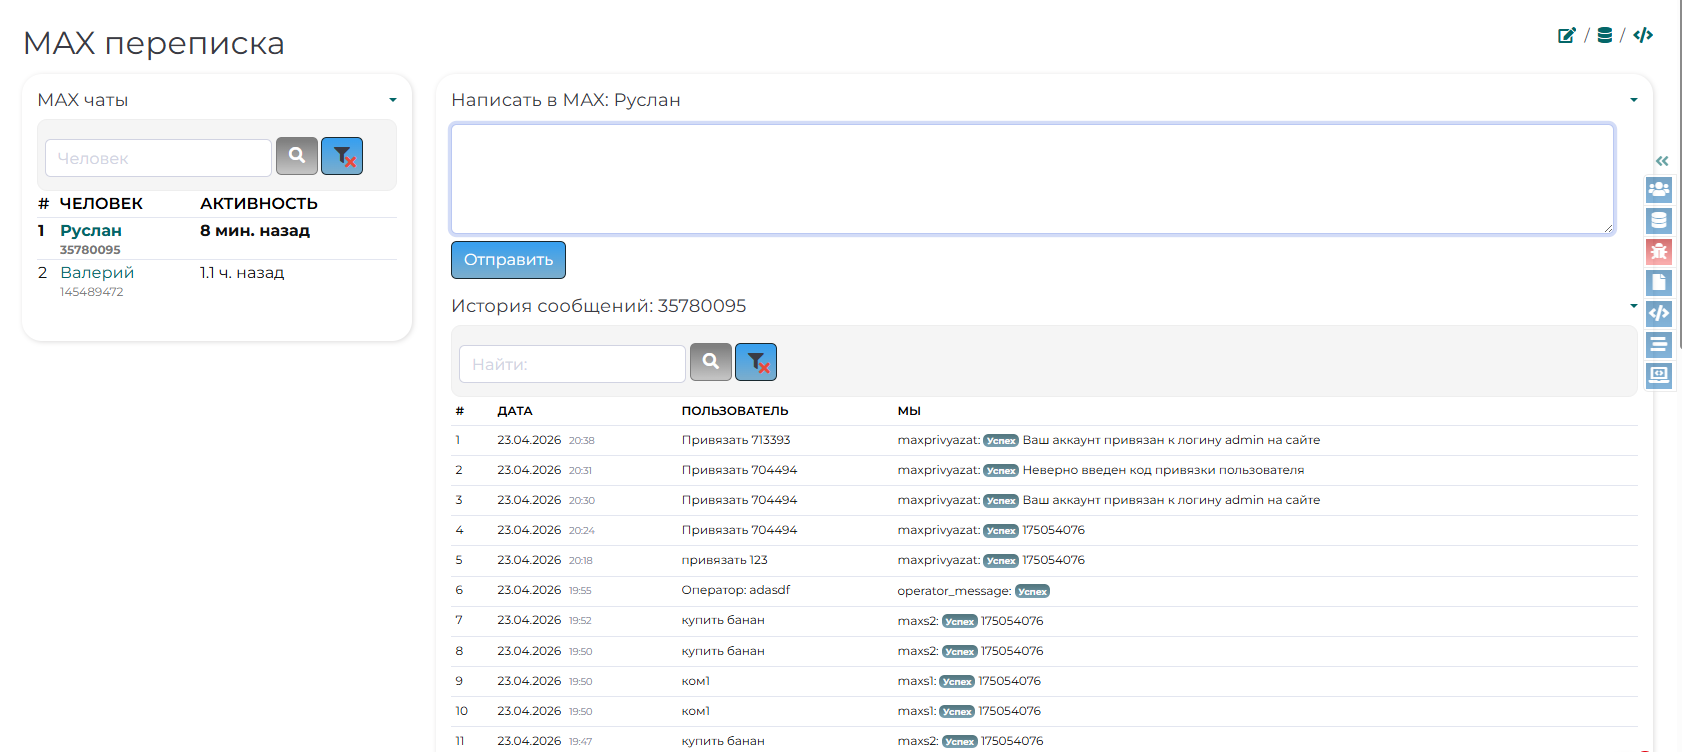Expand the Написать в MAX panel arrow
The height and width of the screenshot is (752, 1682).
[1633, 100]
